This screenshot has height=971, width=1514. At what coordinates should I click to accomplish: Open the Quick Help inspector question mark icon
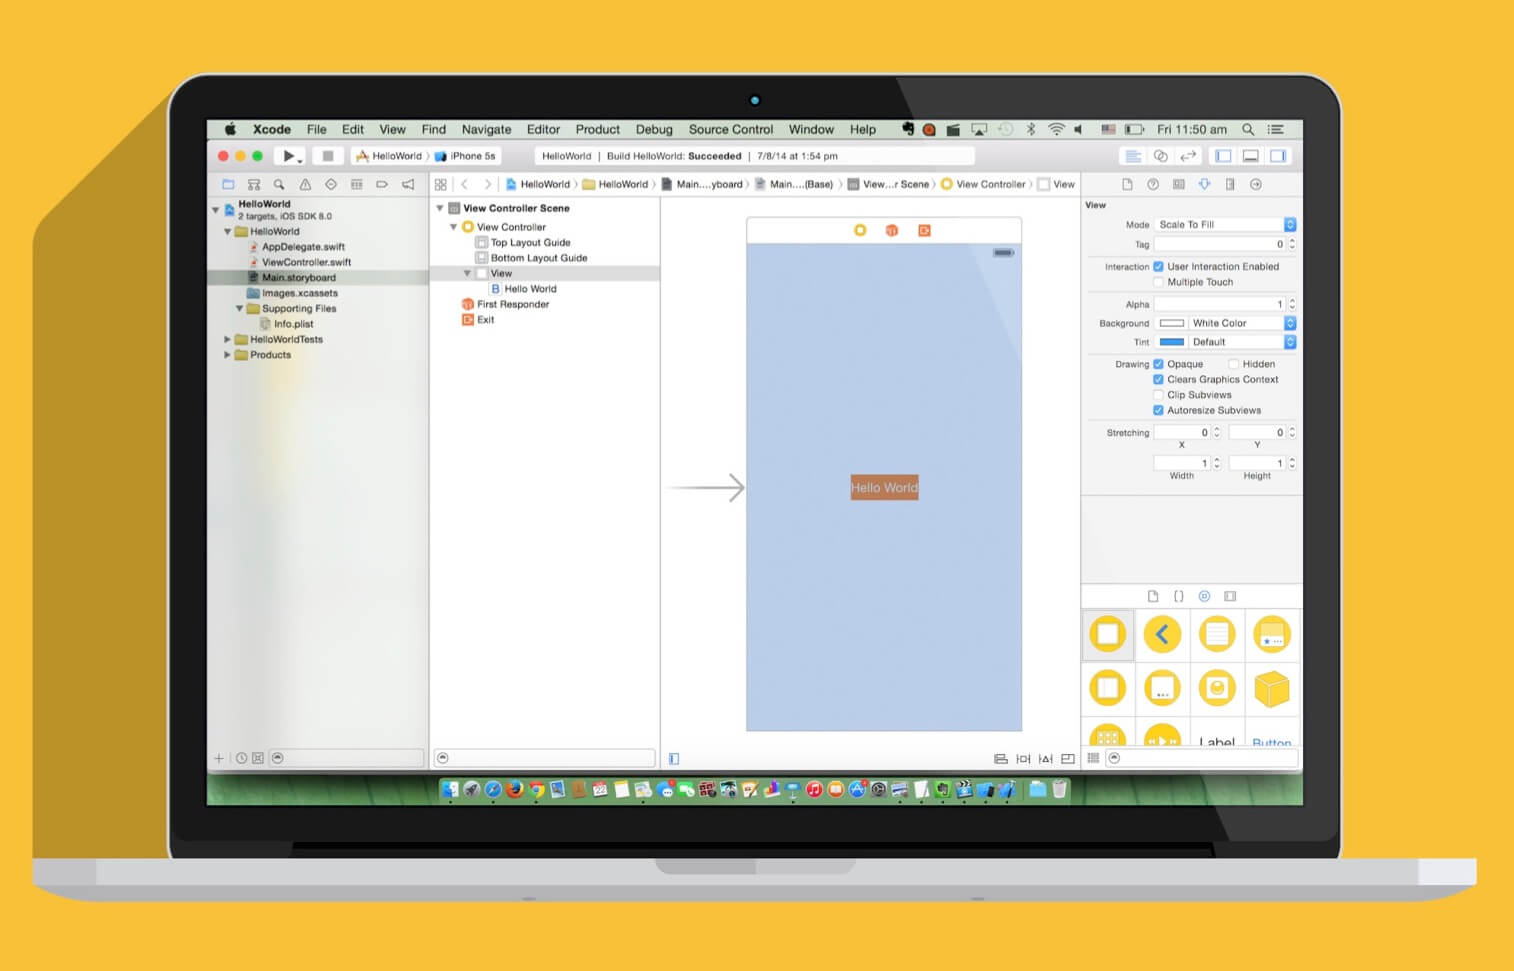[x=1153, y=184]
